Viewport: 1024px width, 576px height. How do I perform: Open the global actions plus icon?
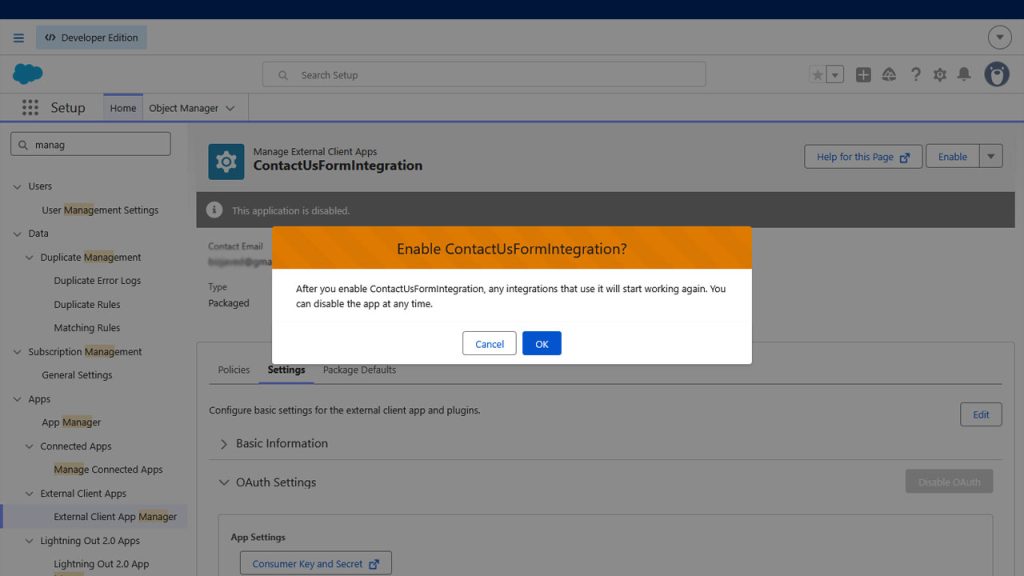point(863,74)
